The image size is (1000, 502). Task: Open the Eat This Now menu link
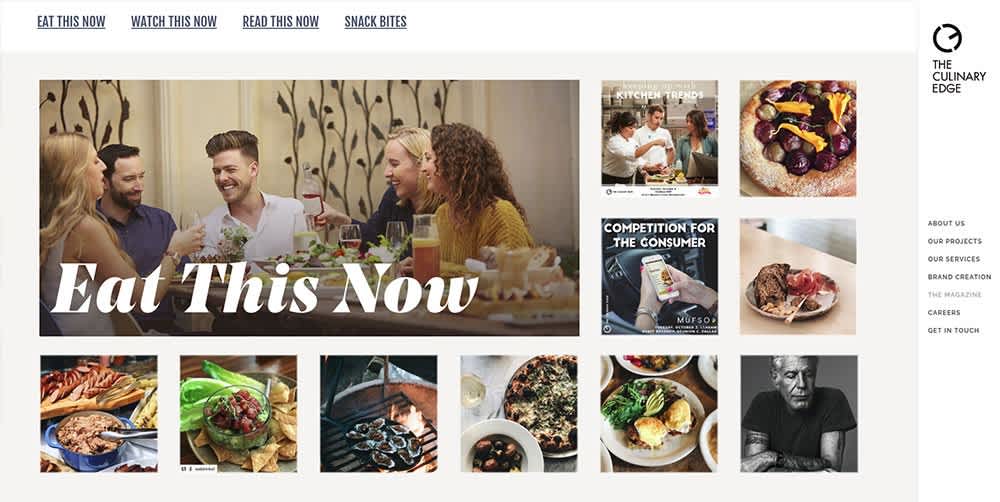tap(71, 22)
